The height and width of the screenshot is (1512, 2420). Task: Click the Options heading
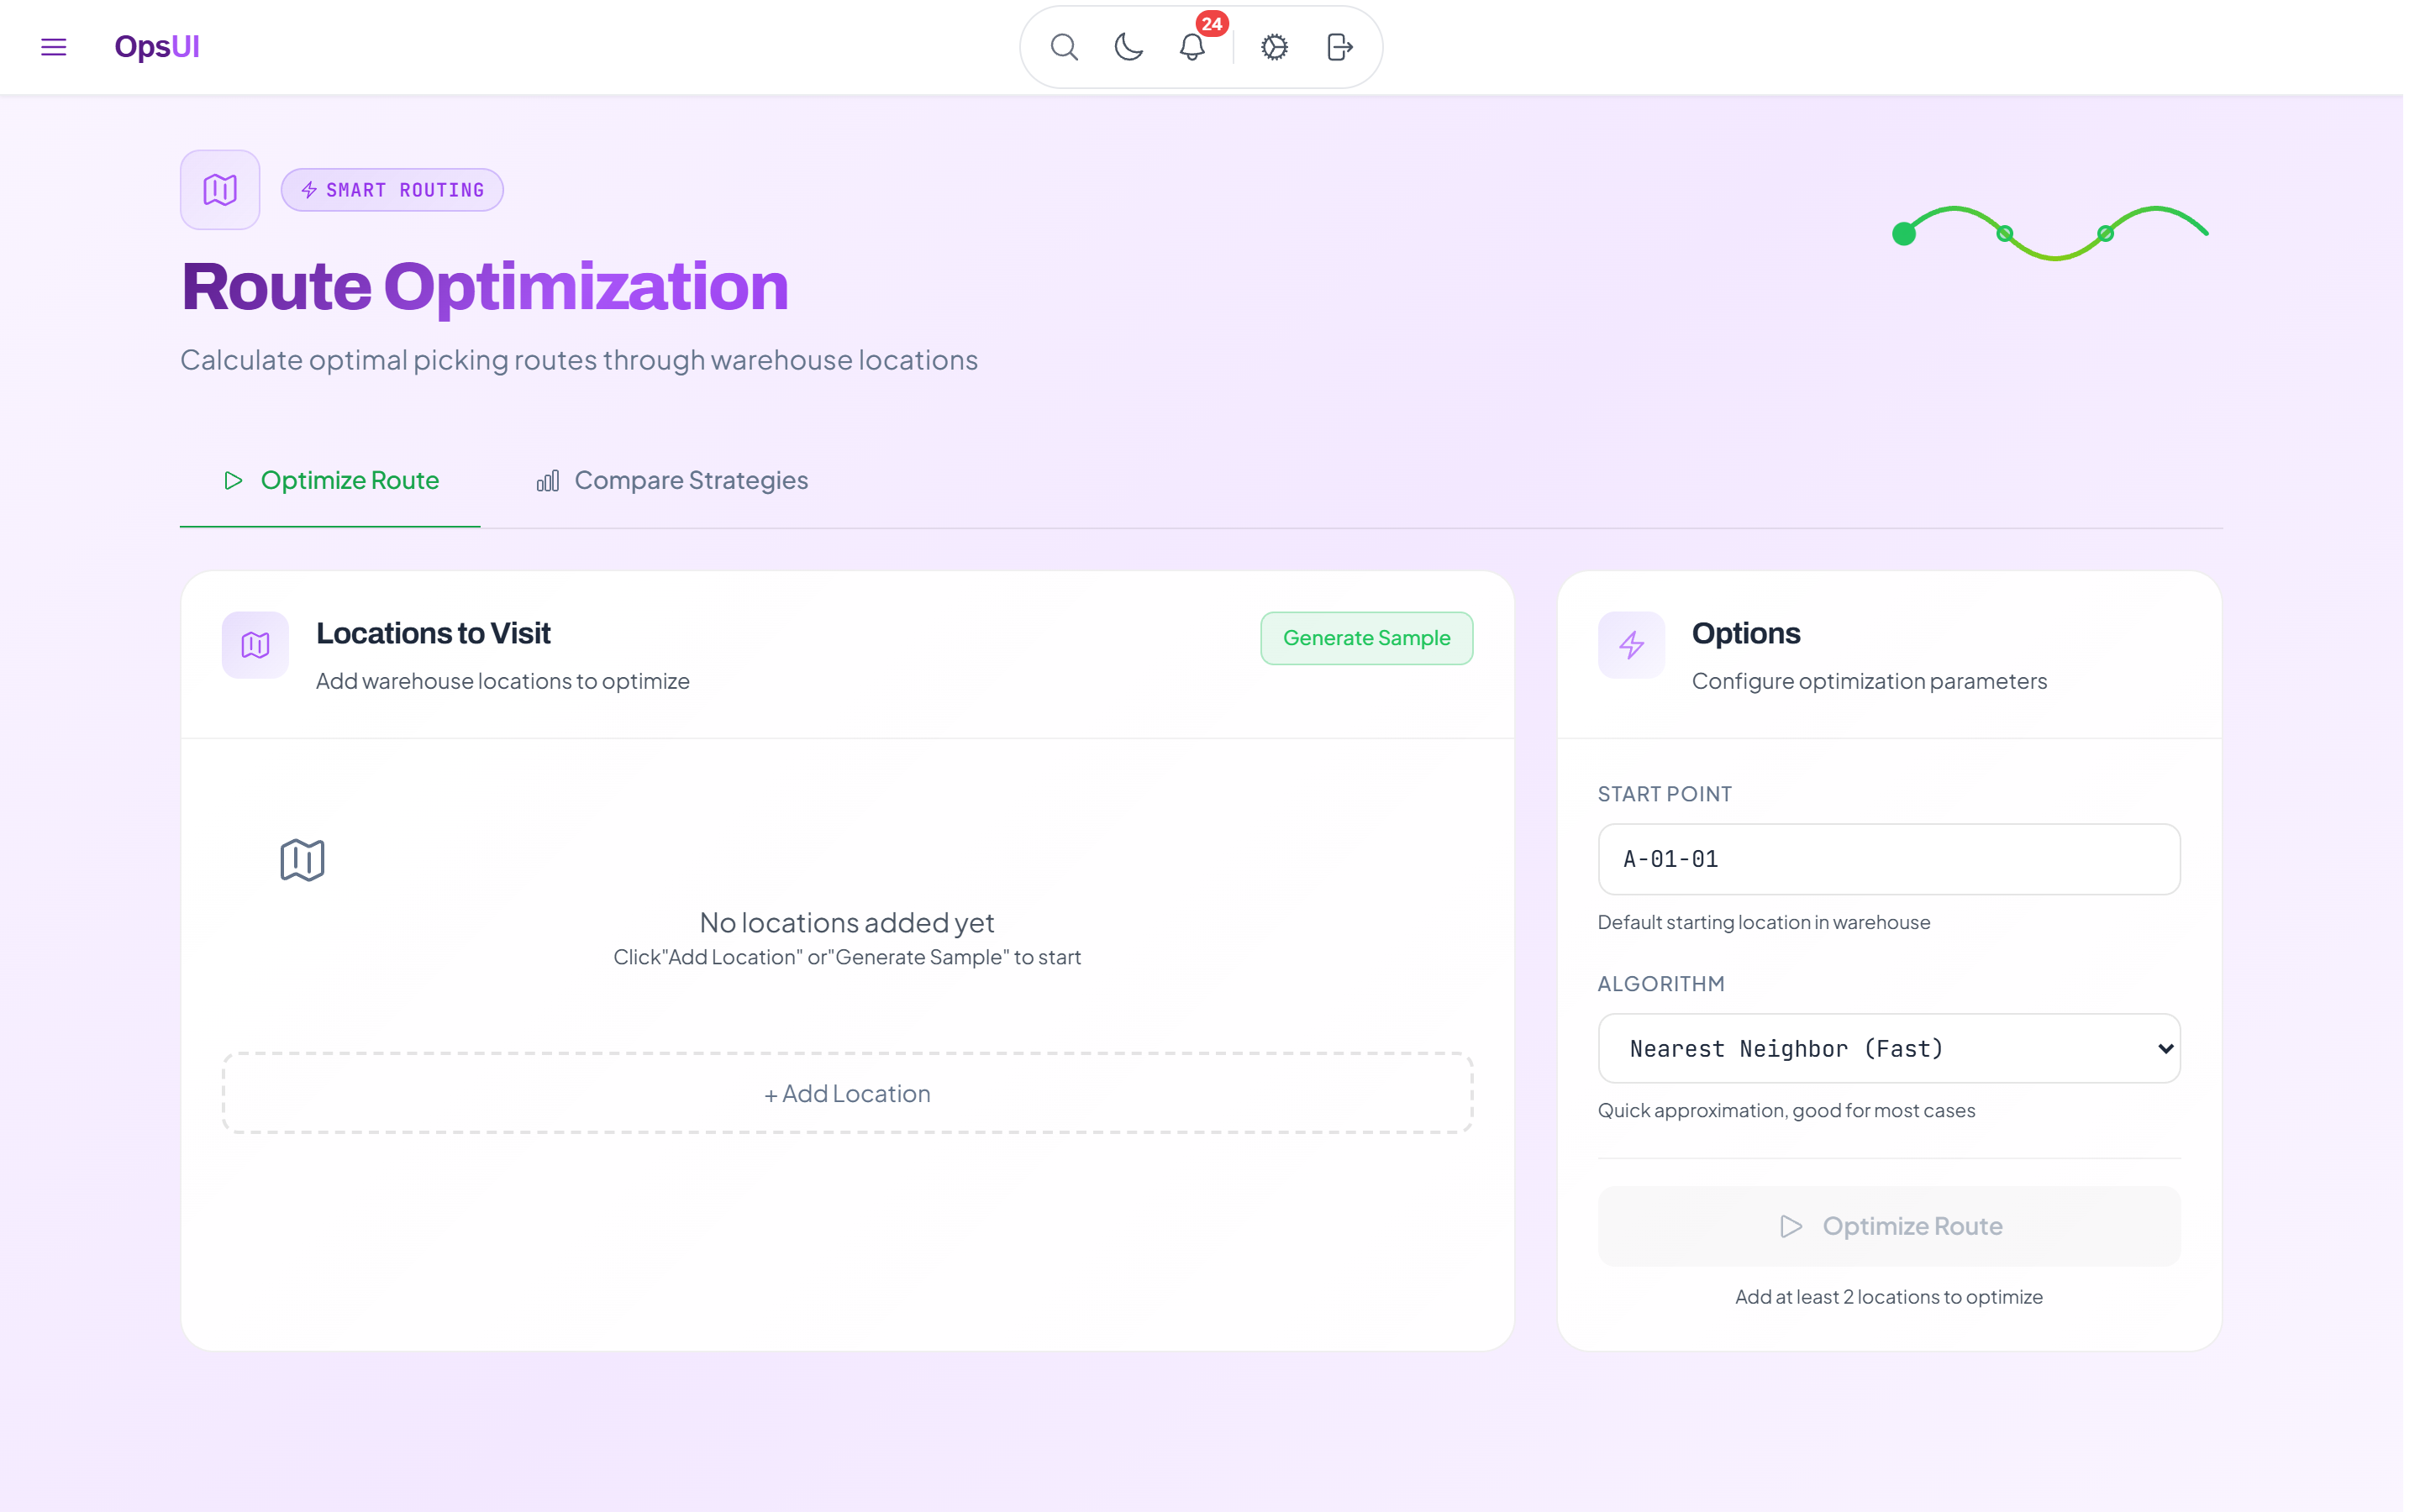pos(1746,633)
